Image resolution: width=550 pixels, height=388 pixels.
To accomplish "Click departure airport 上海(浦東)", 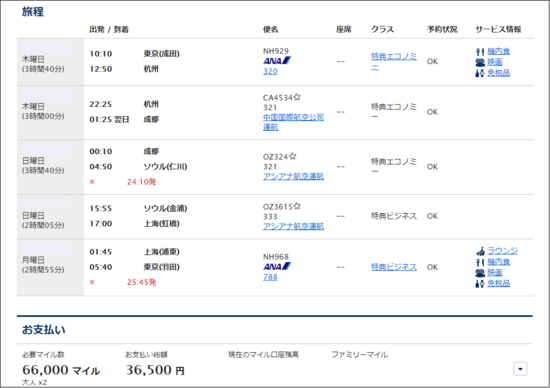I will point(161,252).
